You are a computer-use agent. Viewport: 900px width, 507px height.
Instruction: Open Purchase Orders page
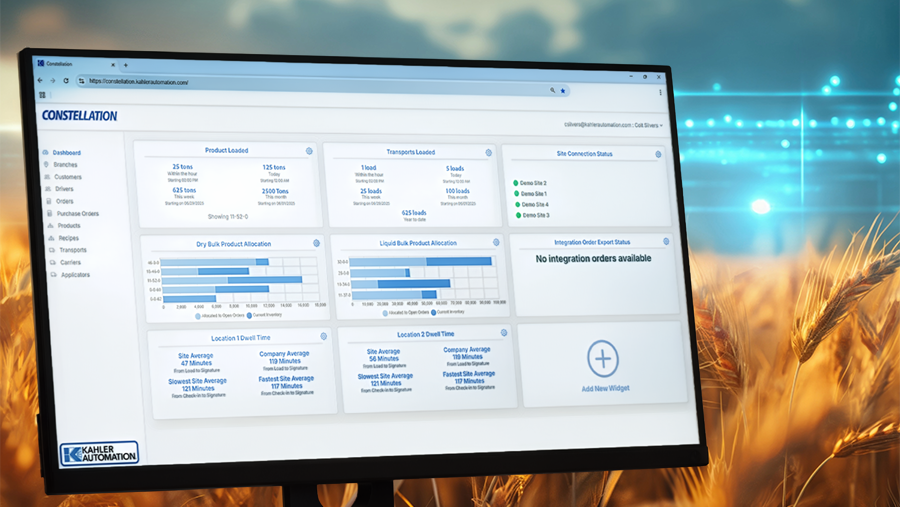(x=73, y=214)
